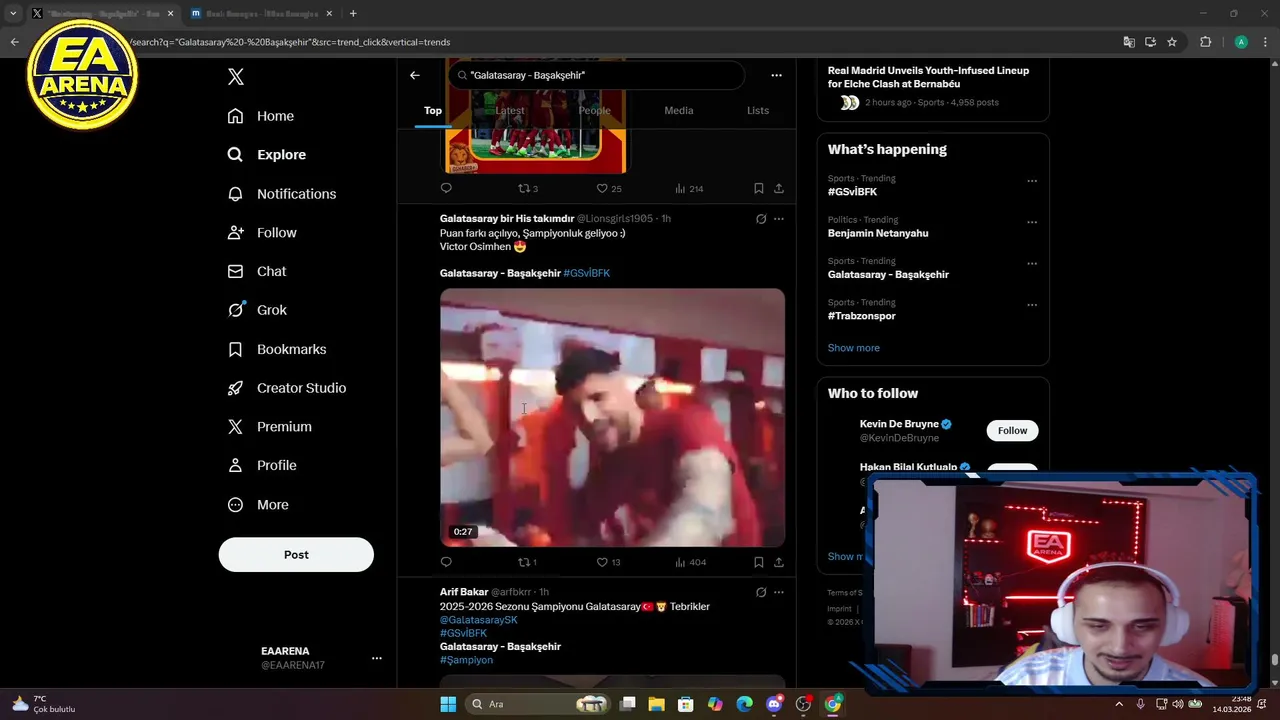The width and height of the screenshot is (1280, 720).
Task: Open search settings three-dot menu
Action: 776,75
